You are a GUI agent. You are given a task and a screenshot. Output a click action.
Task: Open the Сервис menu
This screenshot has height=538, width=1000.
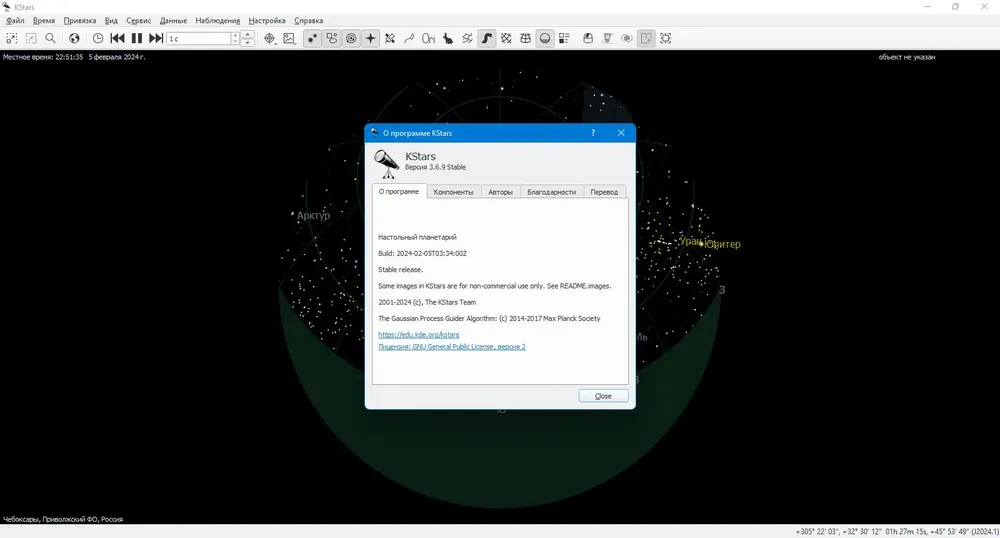point(138,20)
